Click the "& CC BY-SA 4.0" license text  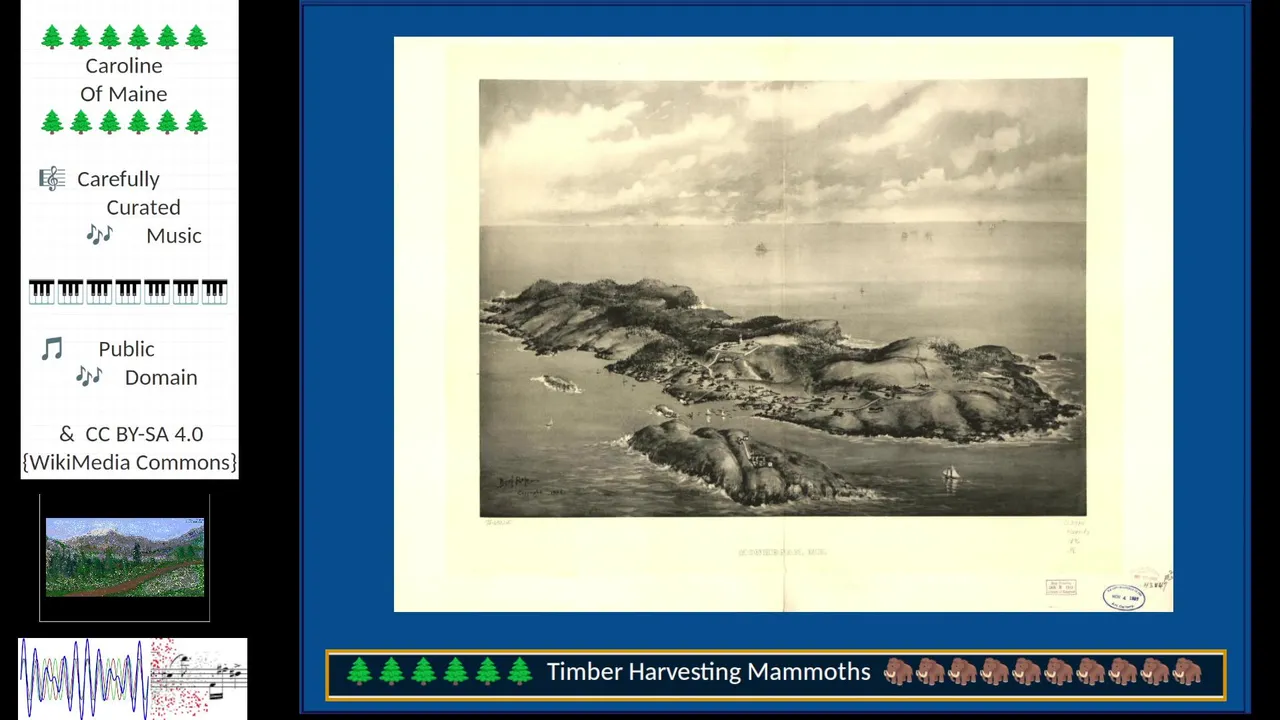131,434
